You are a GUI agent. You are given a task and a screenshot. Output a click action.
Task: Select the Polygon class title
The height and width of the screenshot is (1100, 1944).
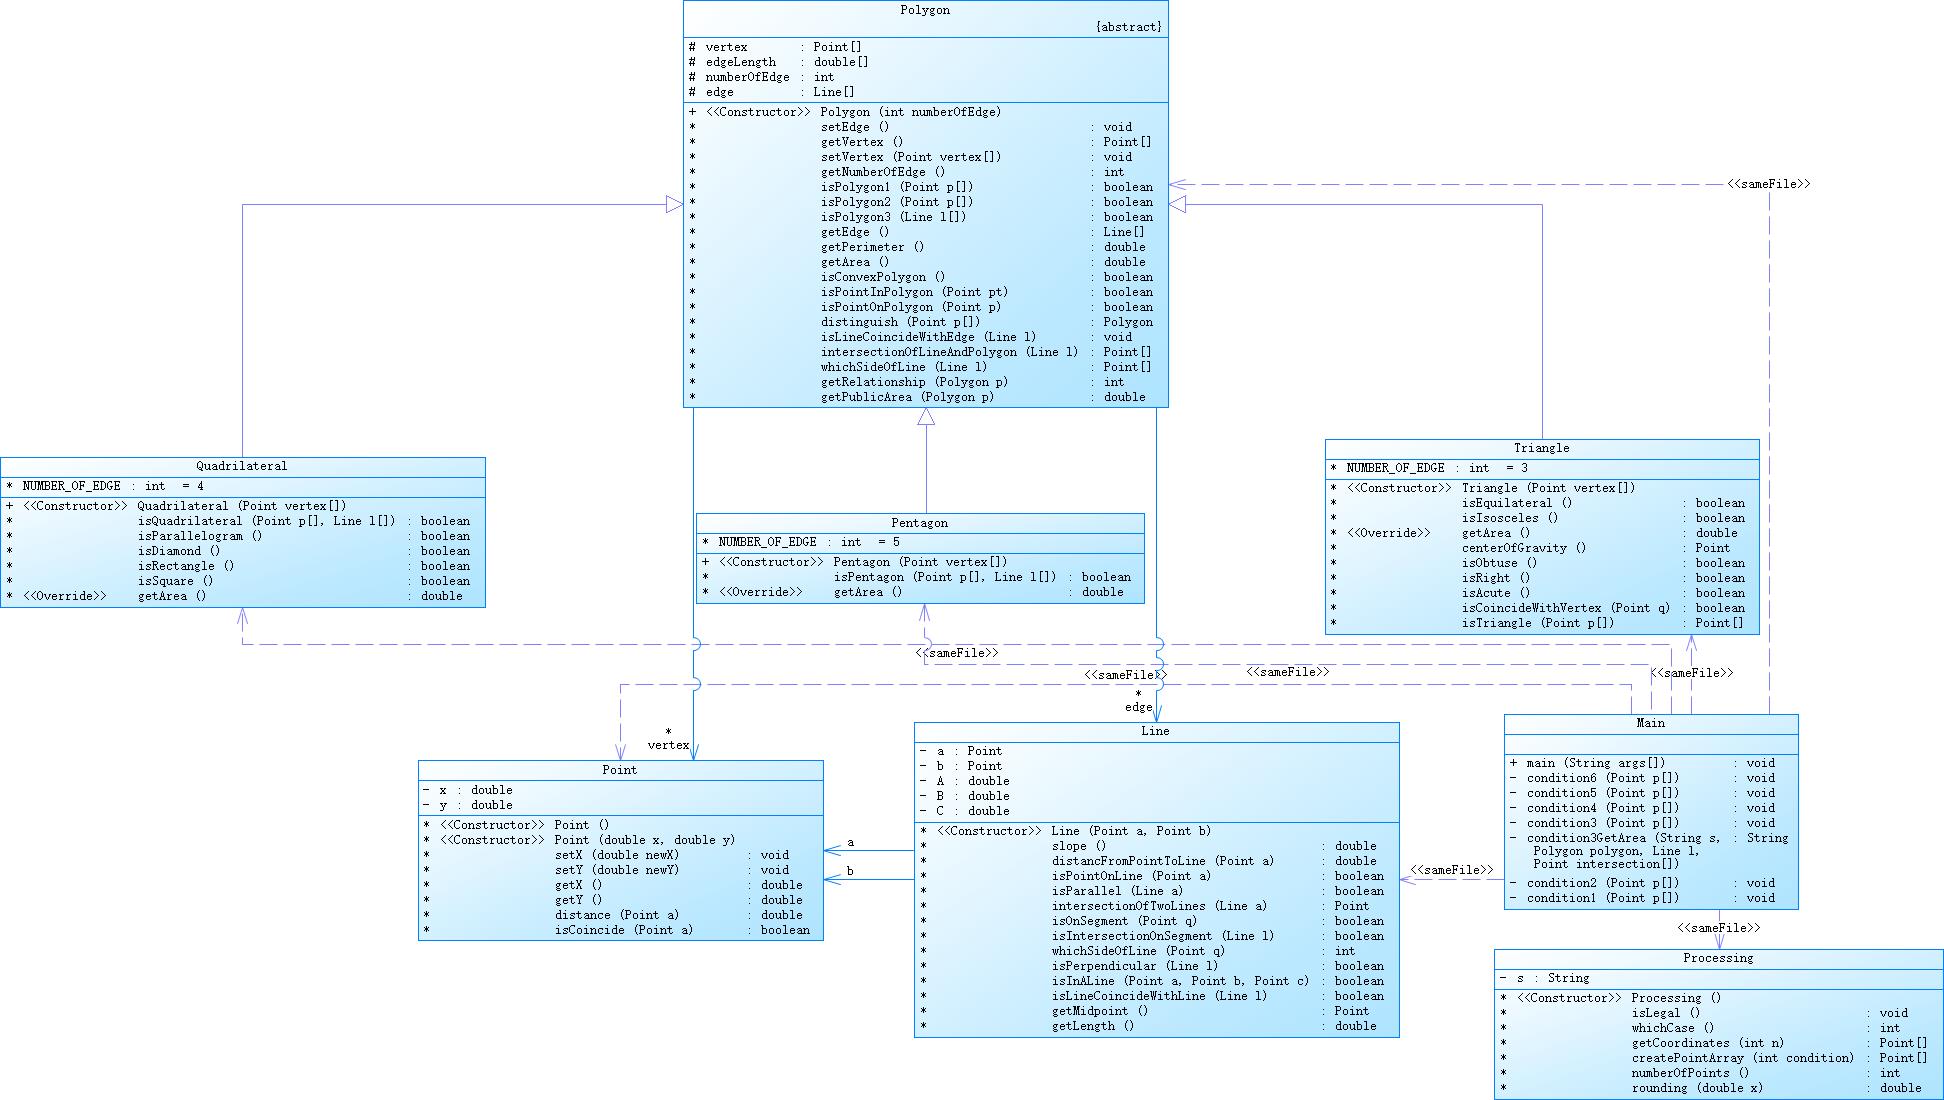click(925, 10)
